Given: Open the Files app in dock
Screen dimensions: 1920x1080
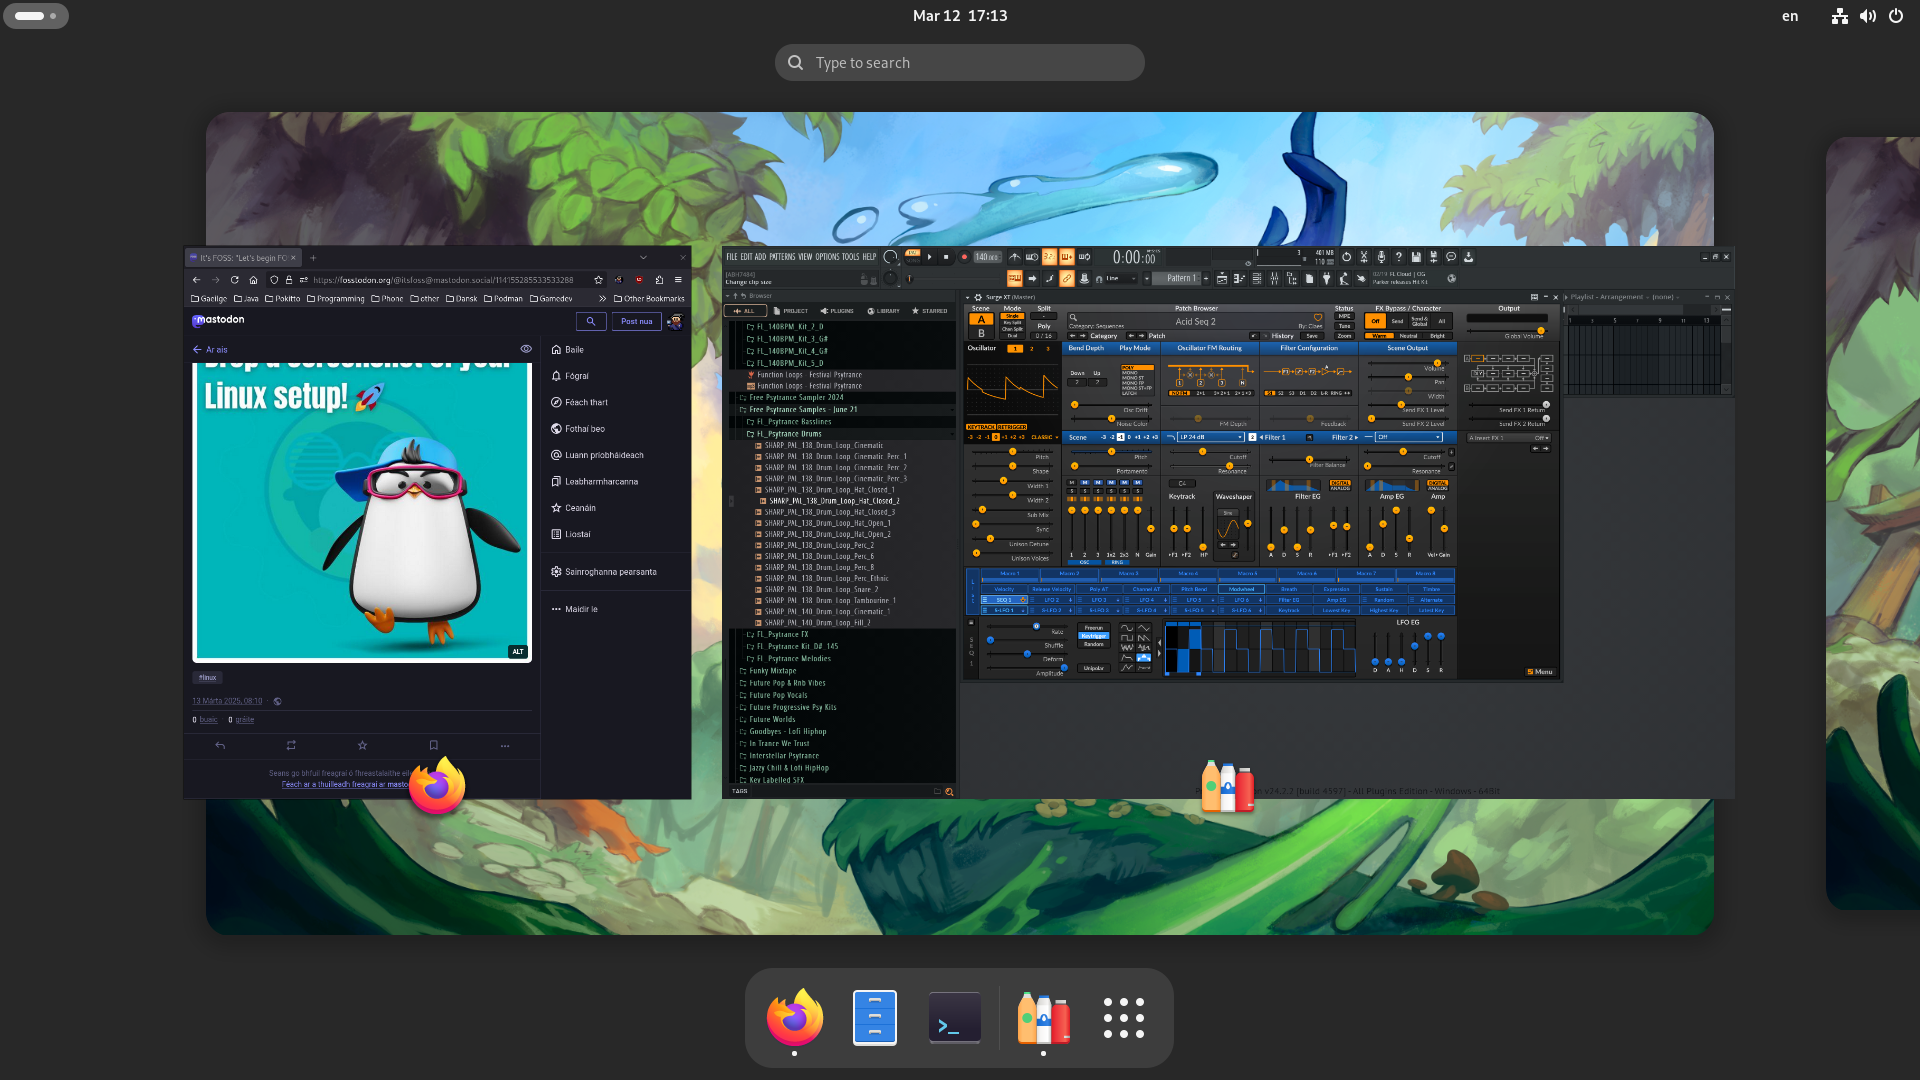Looking at the screenshot, I should (x=874, y=1017).
